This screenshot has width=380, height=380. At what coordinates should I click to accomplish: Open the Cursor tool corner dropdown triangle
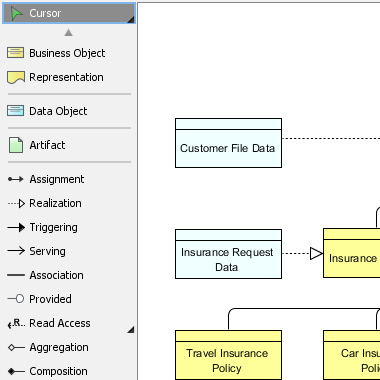pyautogui.click(x=131, y=20)
